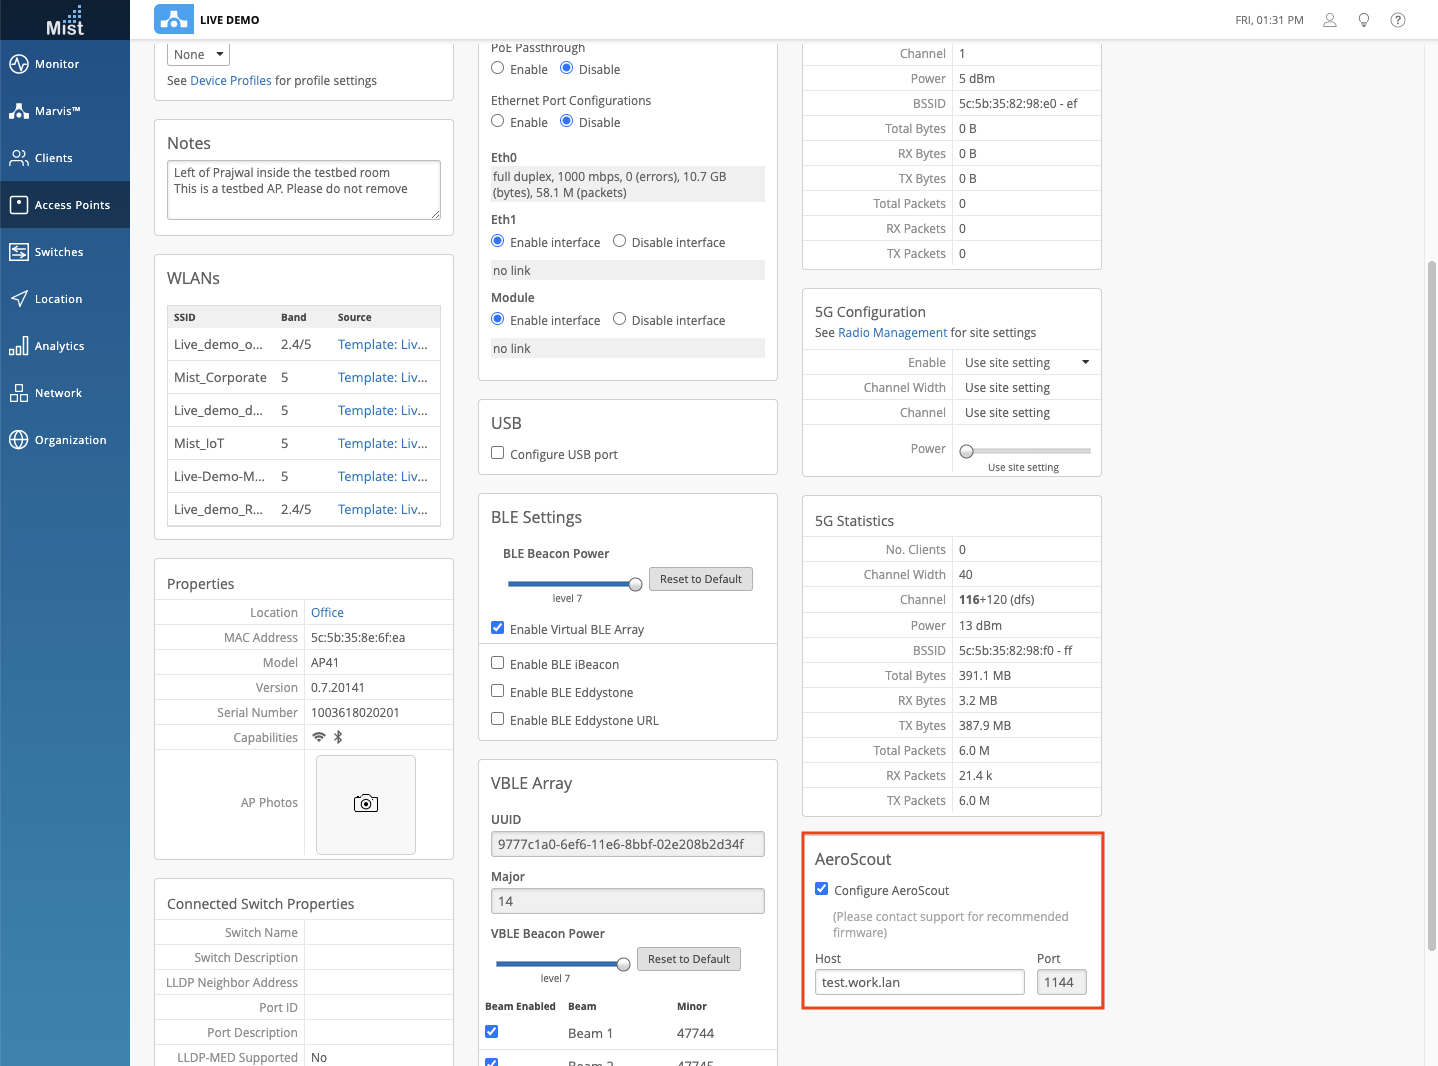The width and height of the screenshot is (1438, 1066).
Task: Select Disable interface for Eth1
Action: coord(620,241)
